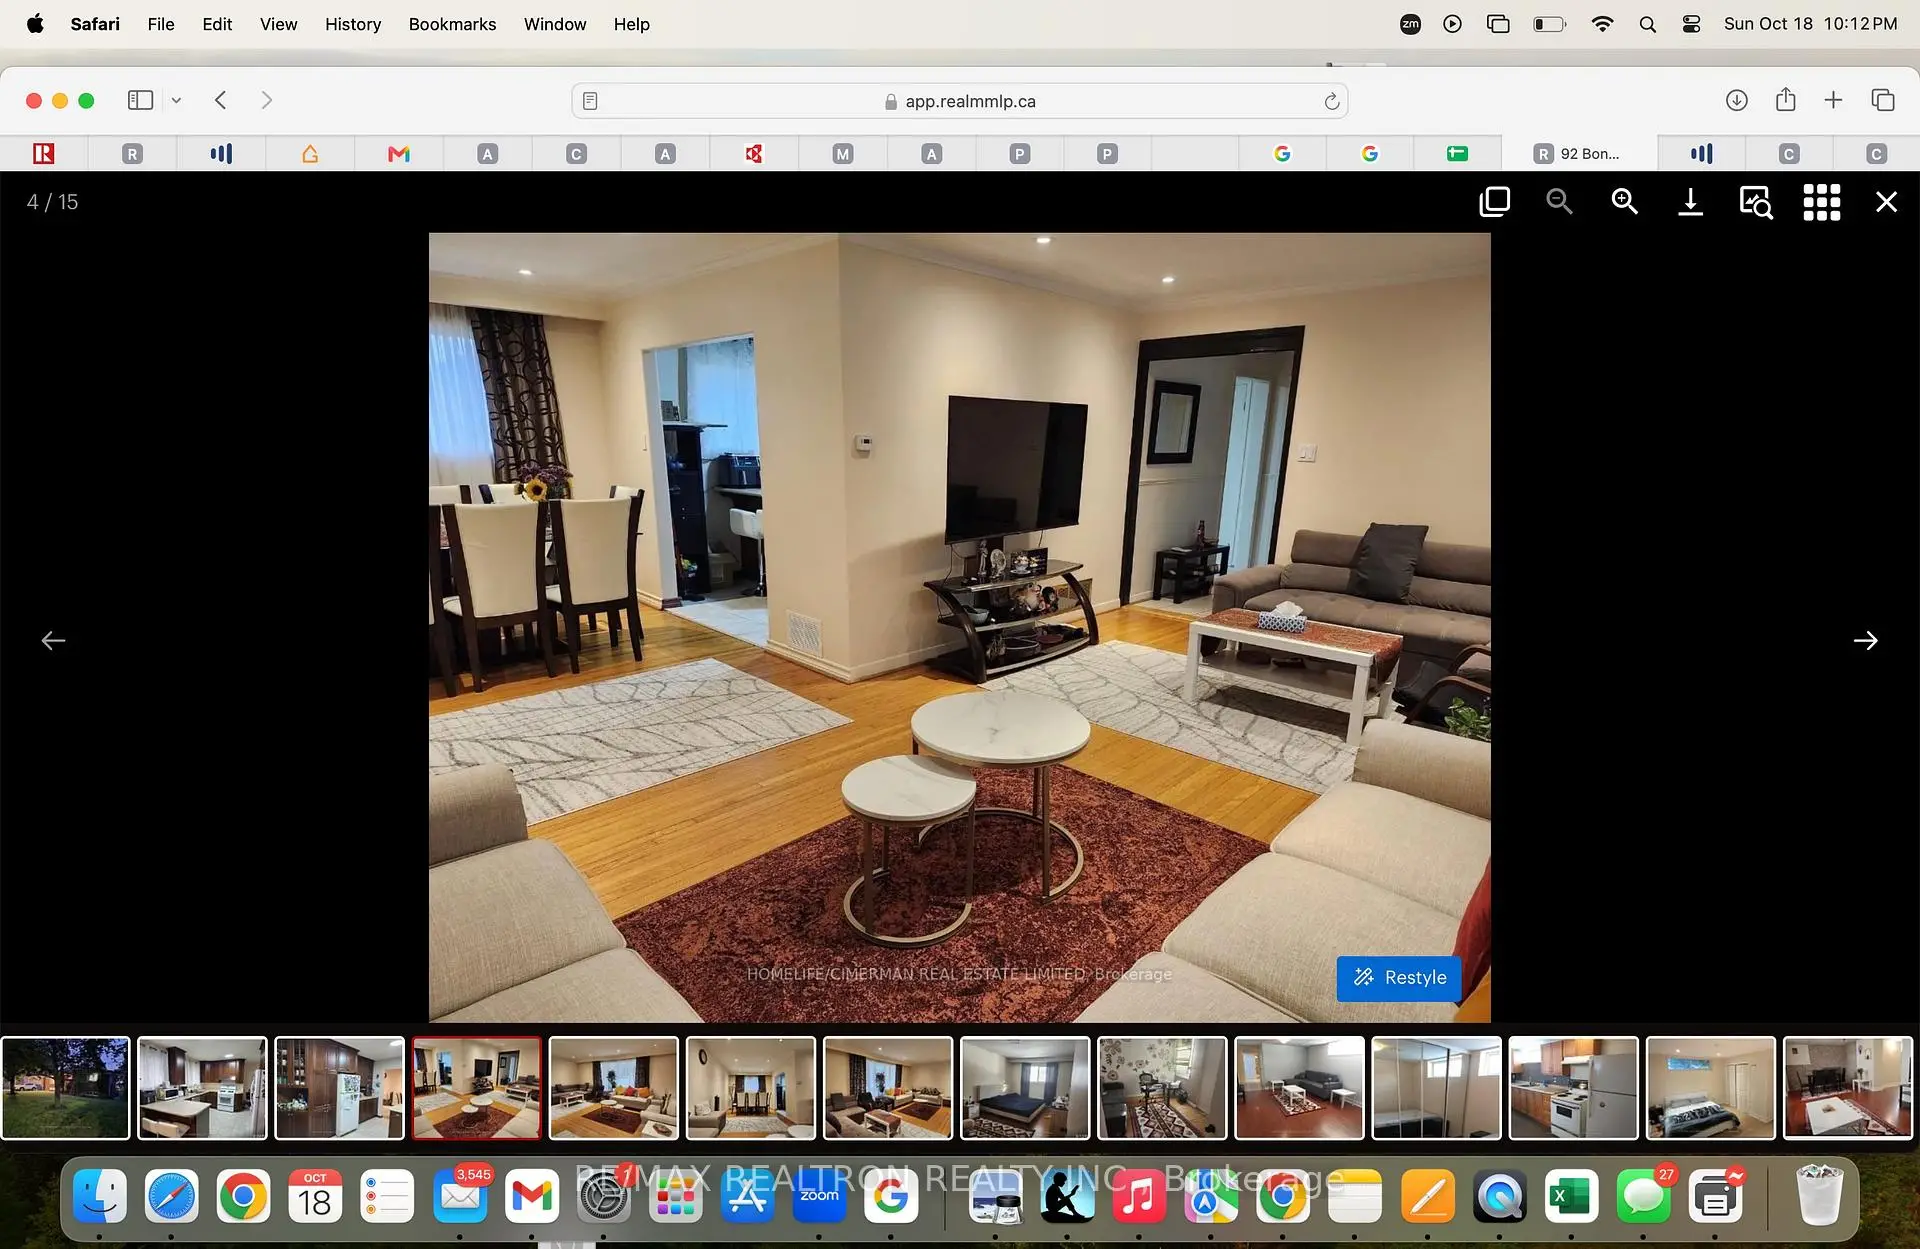Zoom out of the photo

tap(1559, 202)
